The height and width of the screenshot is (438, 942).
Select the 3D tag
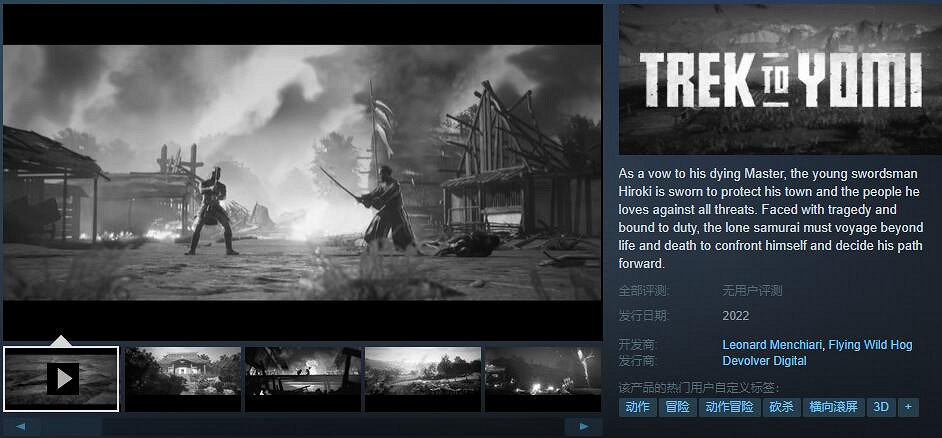(x=881, y=407)
